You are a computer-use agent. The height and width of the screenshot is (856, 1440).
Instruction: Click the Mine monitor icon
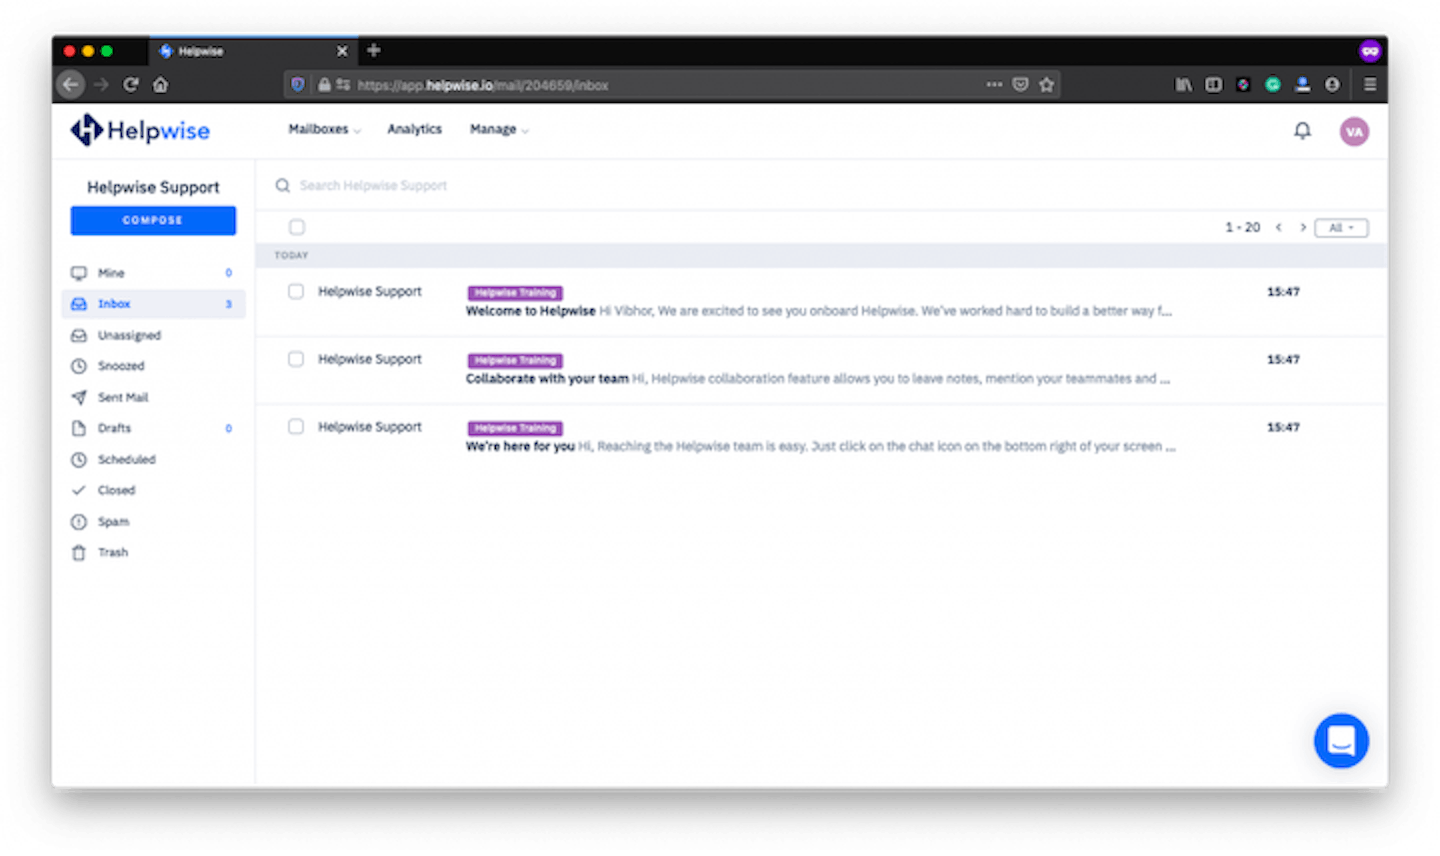[79, 273]
